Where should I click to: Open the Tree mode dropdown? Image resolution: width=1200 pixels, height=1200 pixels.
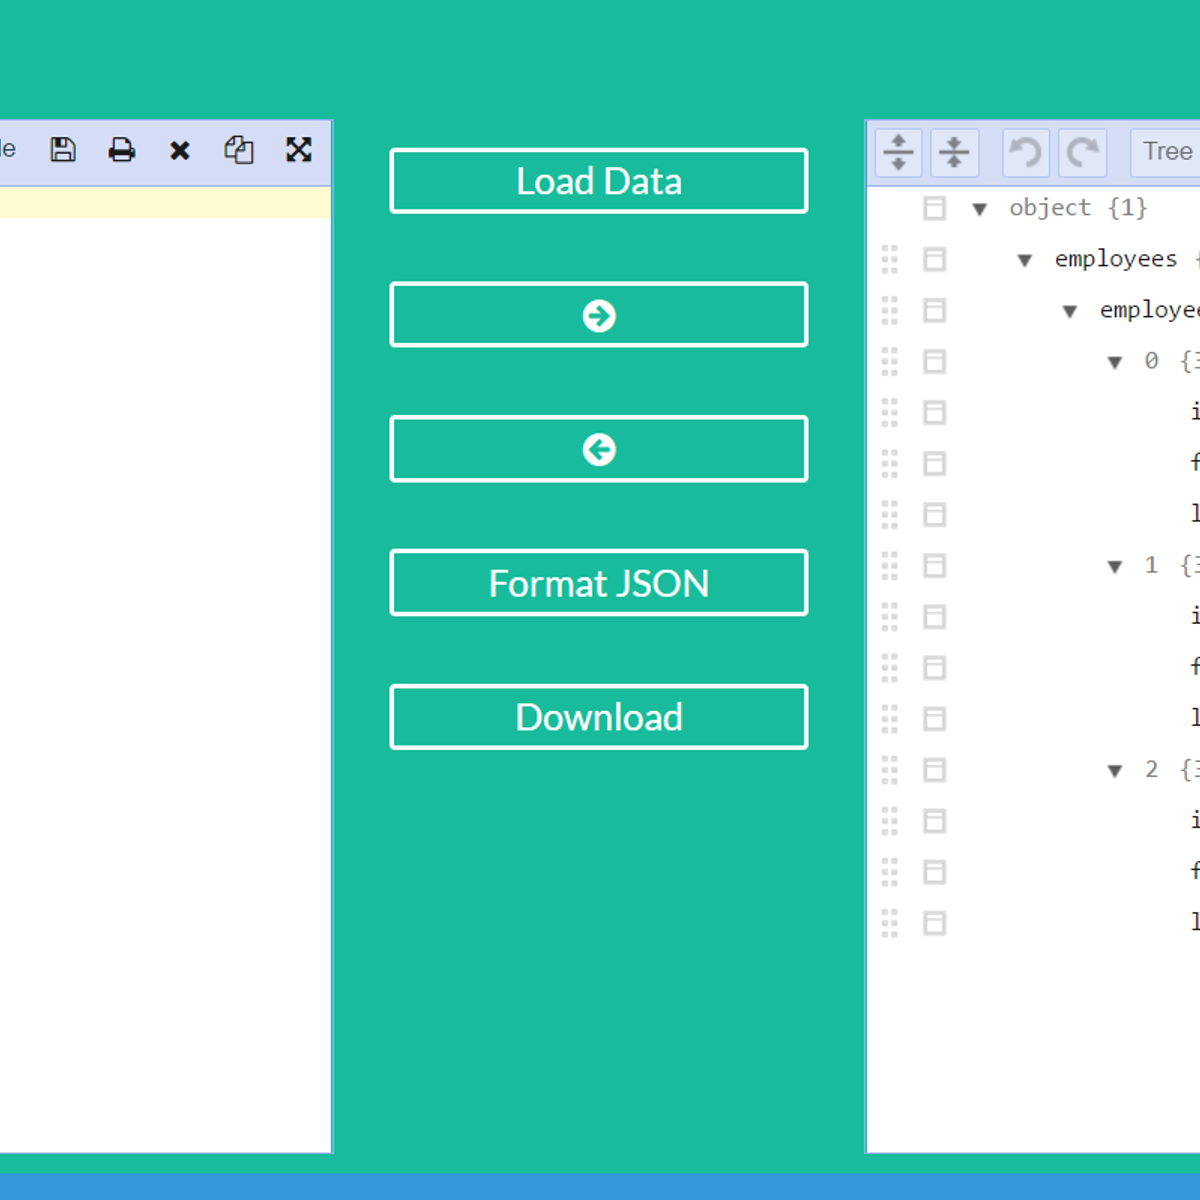pyautogui.click(x=1167, y=152)
